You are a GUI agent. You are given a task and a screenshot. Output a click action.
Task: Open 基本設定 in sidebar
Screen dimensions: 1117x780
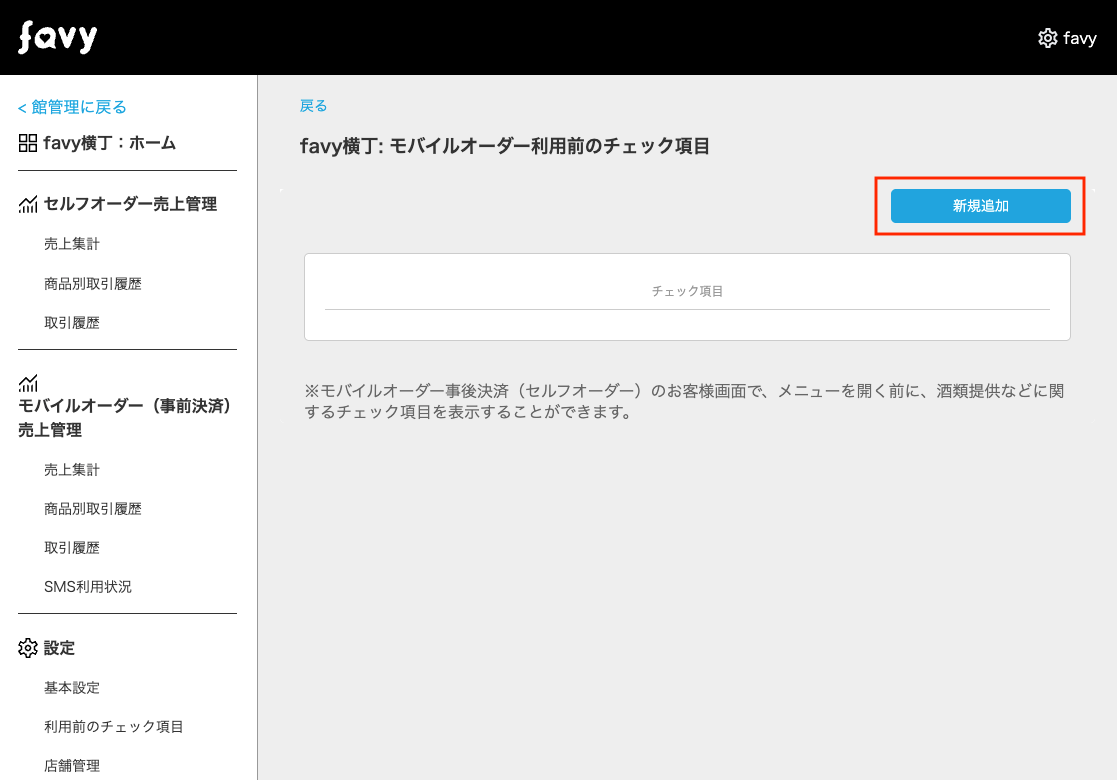tap(72, 687)
